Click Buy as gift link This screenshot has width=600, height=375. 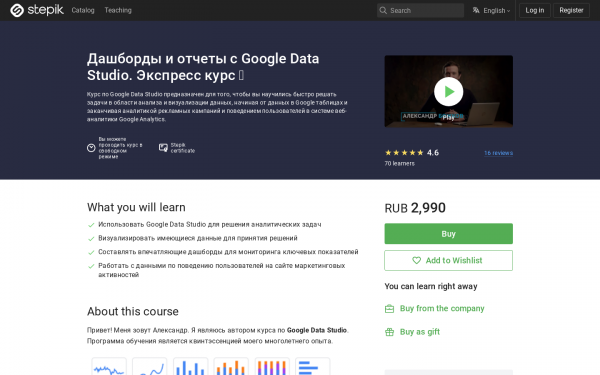[420, 332]
